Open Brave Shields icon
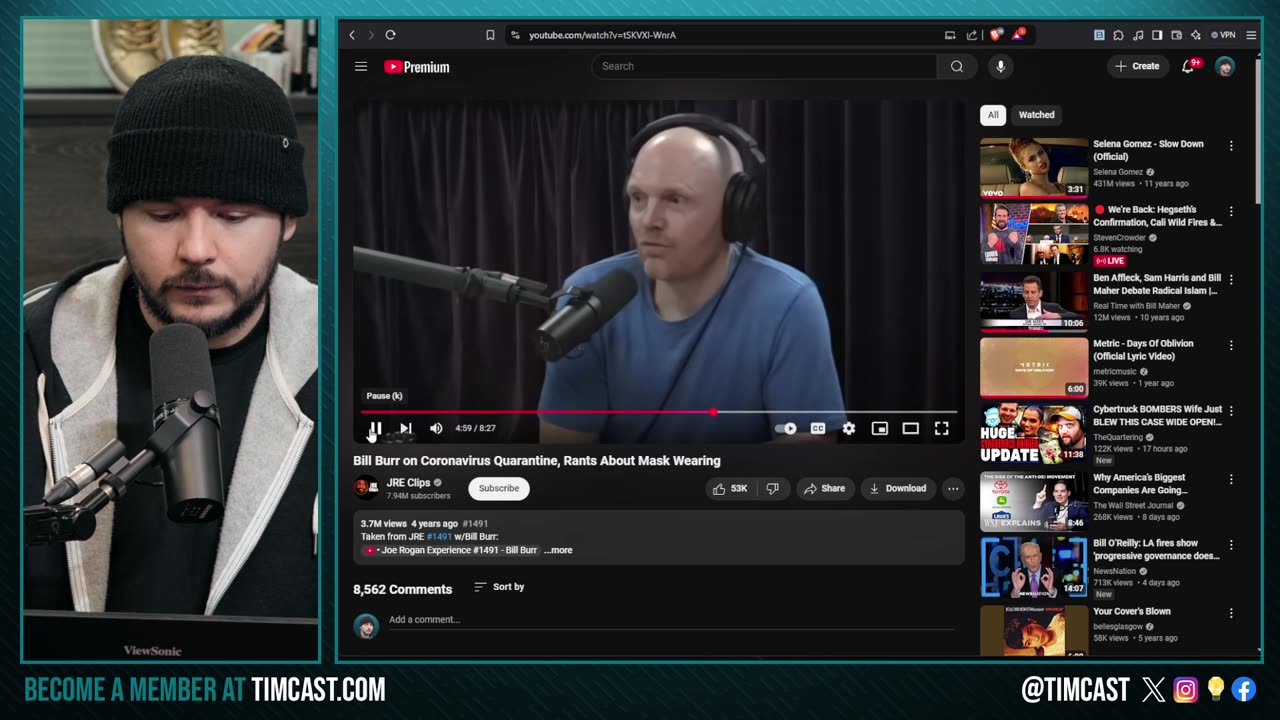The width and height of the screenshot is (1280, 720). (x=996, y=35)
